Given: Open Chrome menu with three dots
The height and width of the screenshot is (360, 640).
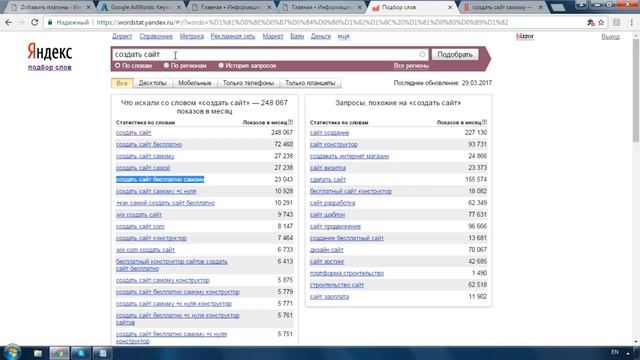Looking at the screenshot, I should click(x=631, y=22).
